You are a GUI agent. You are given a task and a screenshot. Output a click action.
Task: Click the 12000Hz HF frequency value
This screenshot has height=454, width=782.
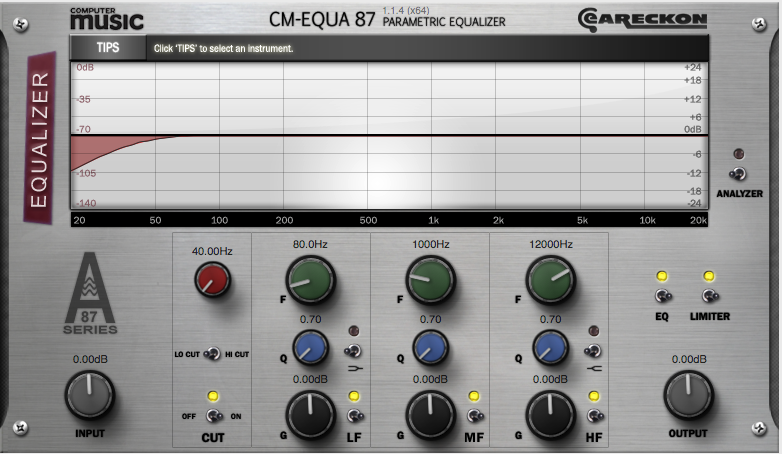(x=551, y=244)
